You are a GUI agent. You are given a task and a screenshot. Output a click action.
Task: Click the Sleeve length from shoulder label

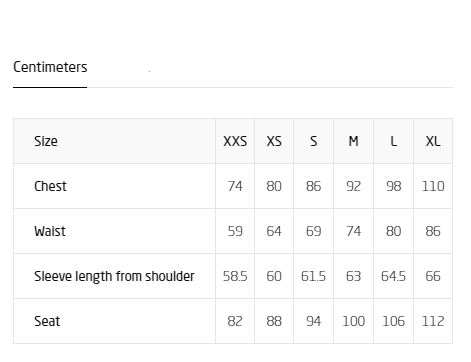coord(114,276)
